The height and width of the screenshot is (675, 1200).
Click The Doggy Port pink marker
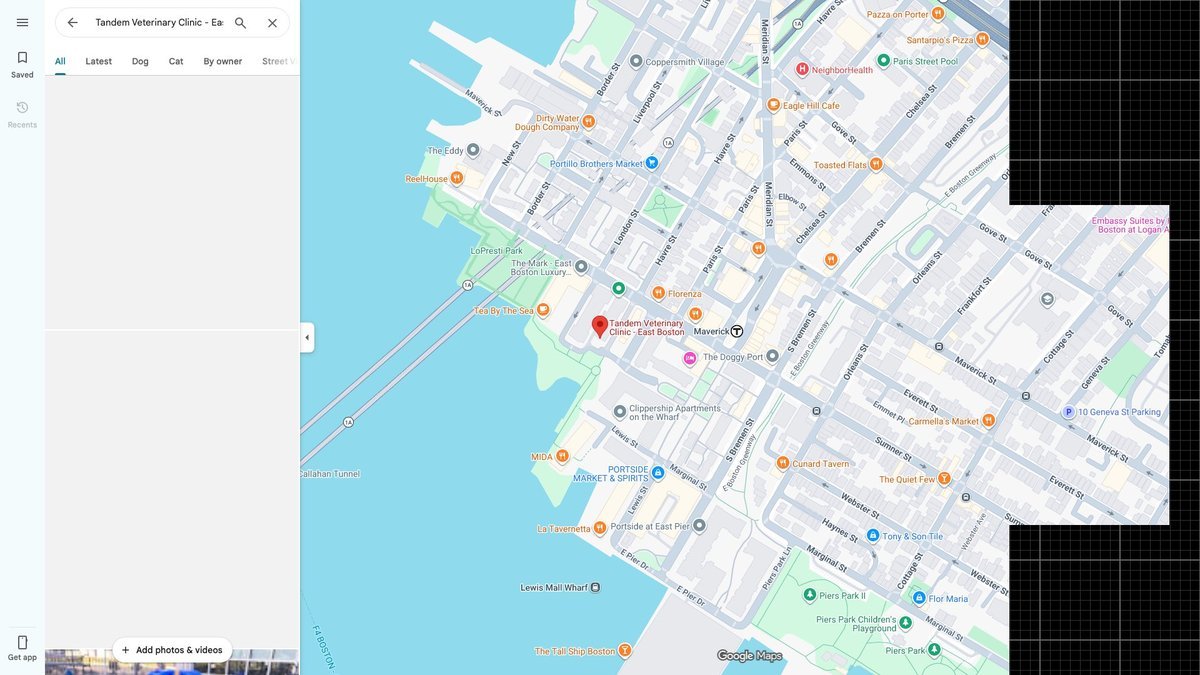(689, 357)
